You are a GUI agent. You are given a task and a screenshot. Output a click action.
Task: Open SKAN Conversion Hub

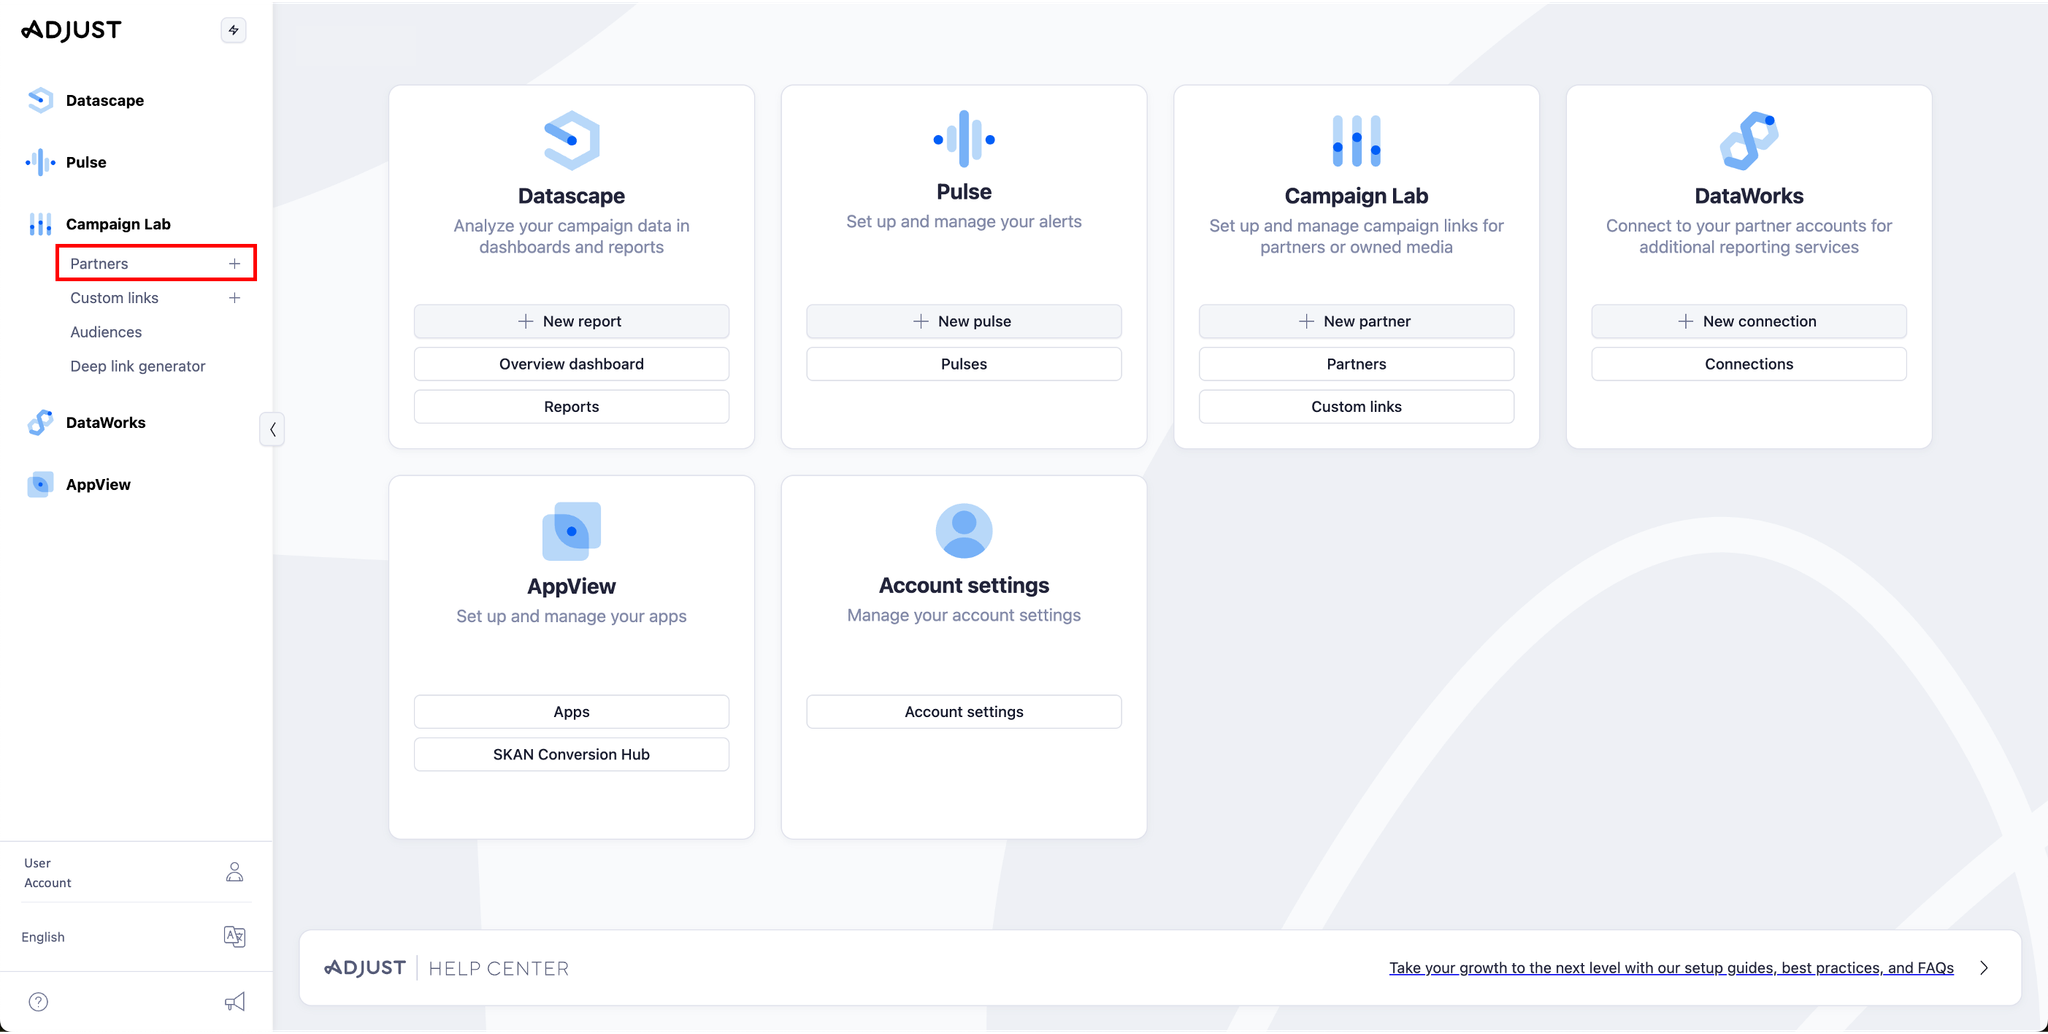(572, 755)
